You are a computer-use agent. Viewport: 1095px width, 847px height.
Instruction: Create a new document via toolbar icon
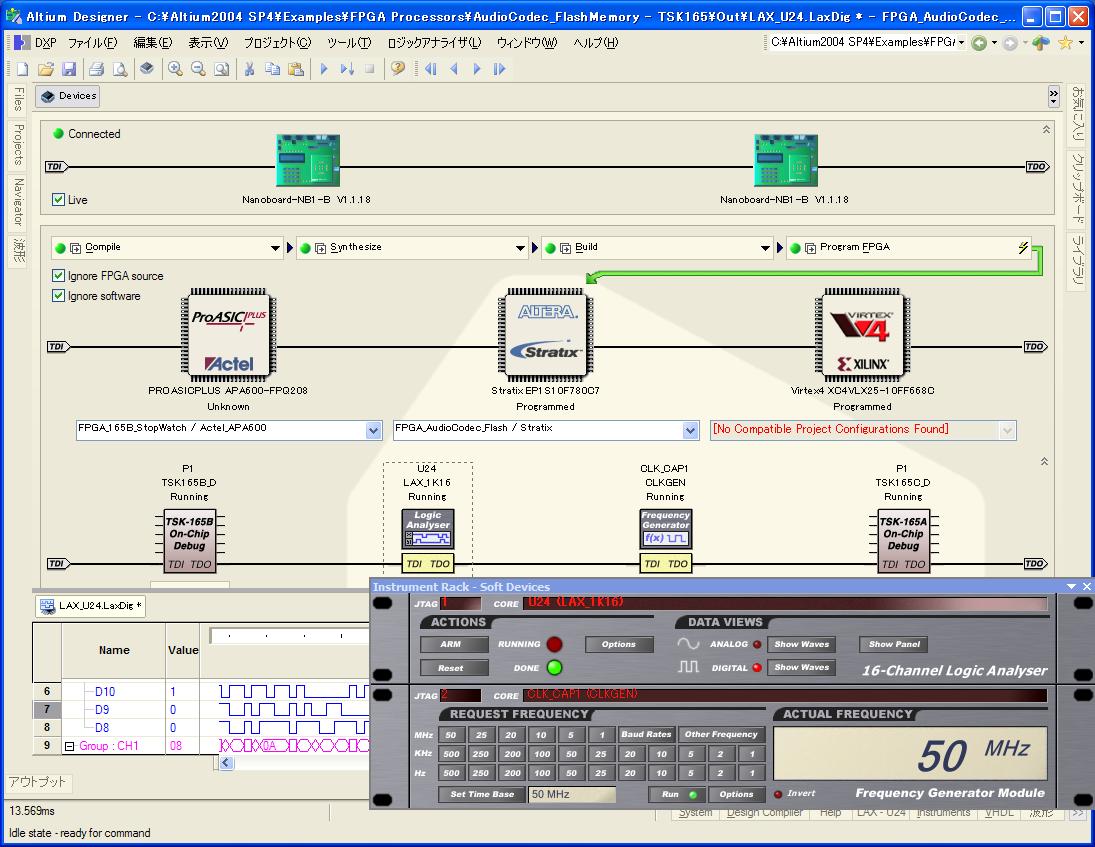coord(22,68)
